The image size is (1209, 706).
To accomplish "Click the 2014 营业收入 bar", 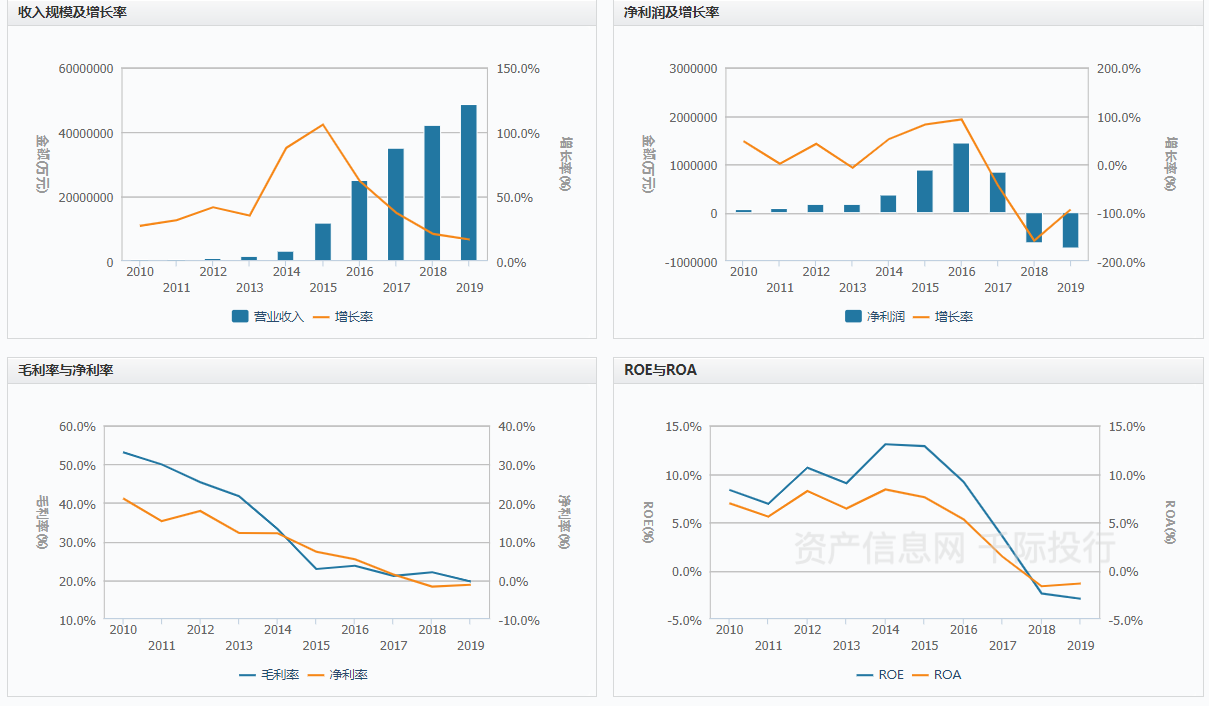I will tap(286, 256).
